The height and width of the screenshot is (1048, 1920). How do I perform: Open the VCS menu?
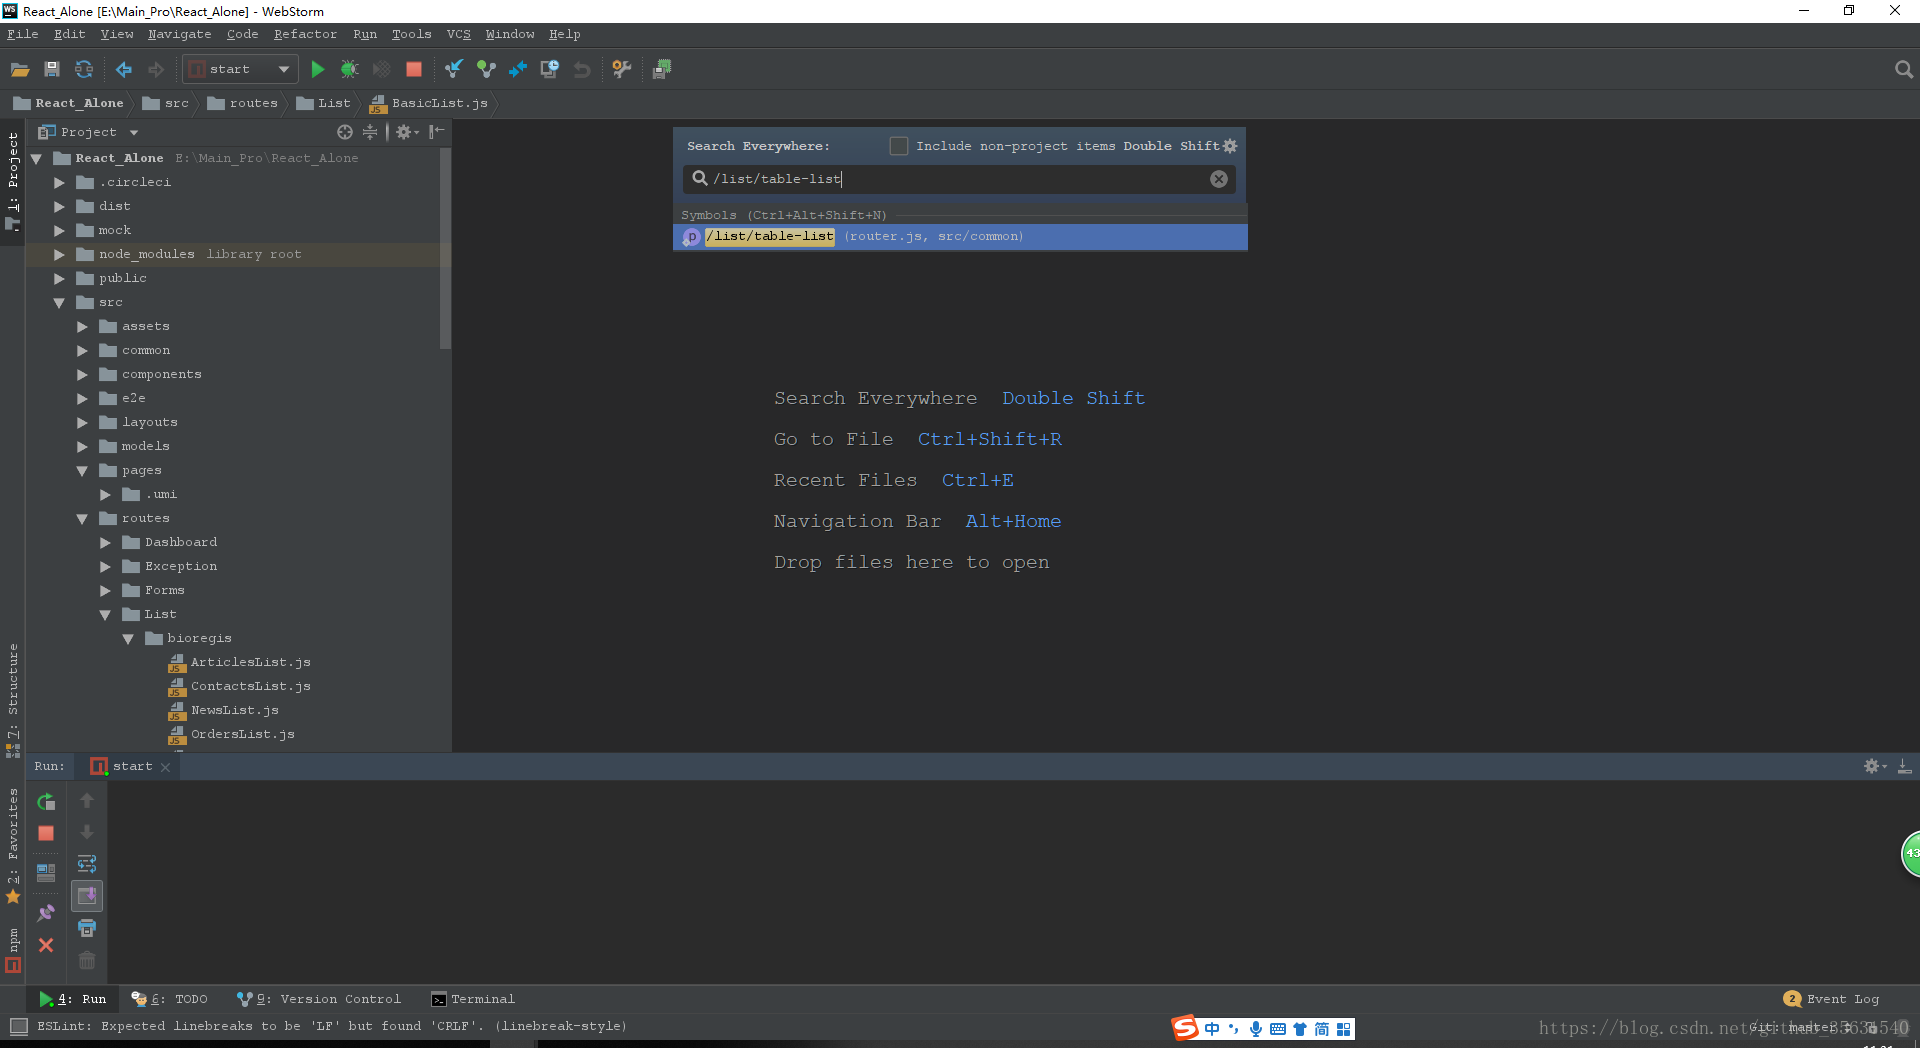(x=458, y=34)
